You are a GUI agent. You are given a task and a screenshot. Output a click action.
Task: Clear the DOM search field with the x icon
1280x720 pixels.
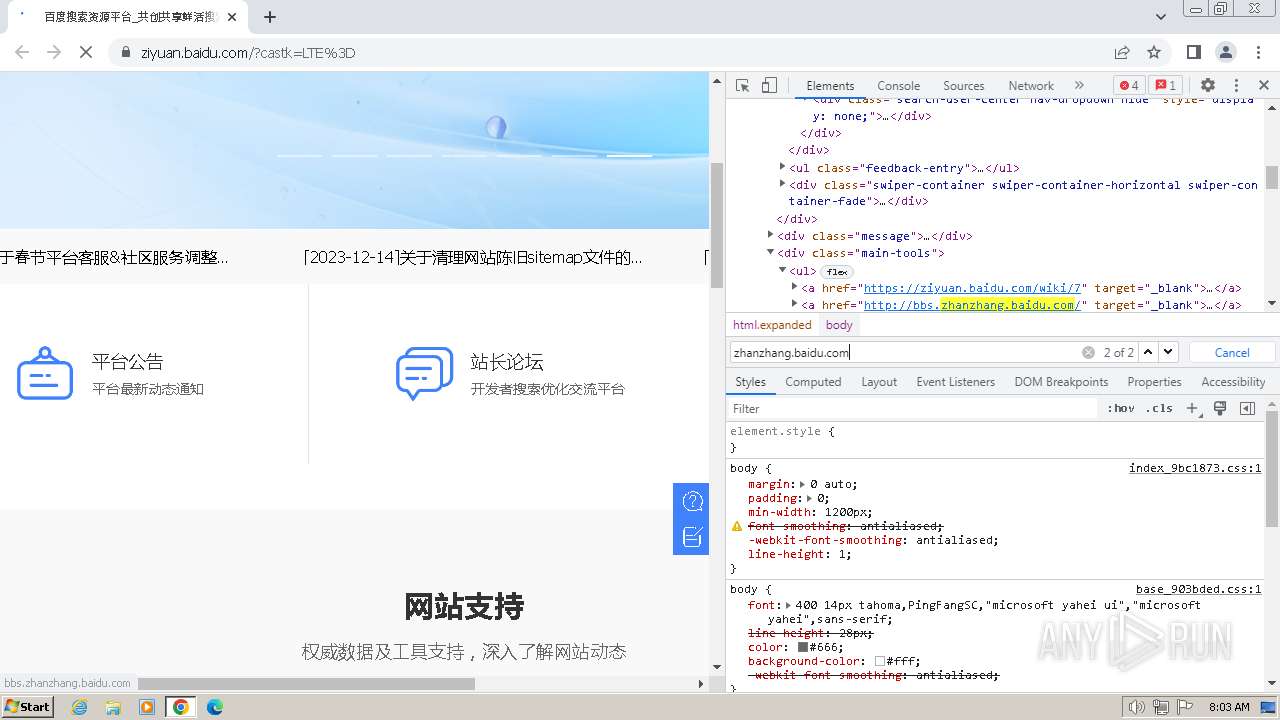point(1088,352)
